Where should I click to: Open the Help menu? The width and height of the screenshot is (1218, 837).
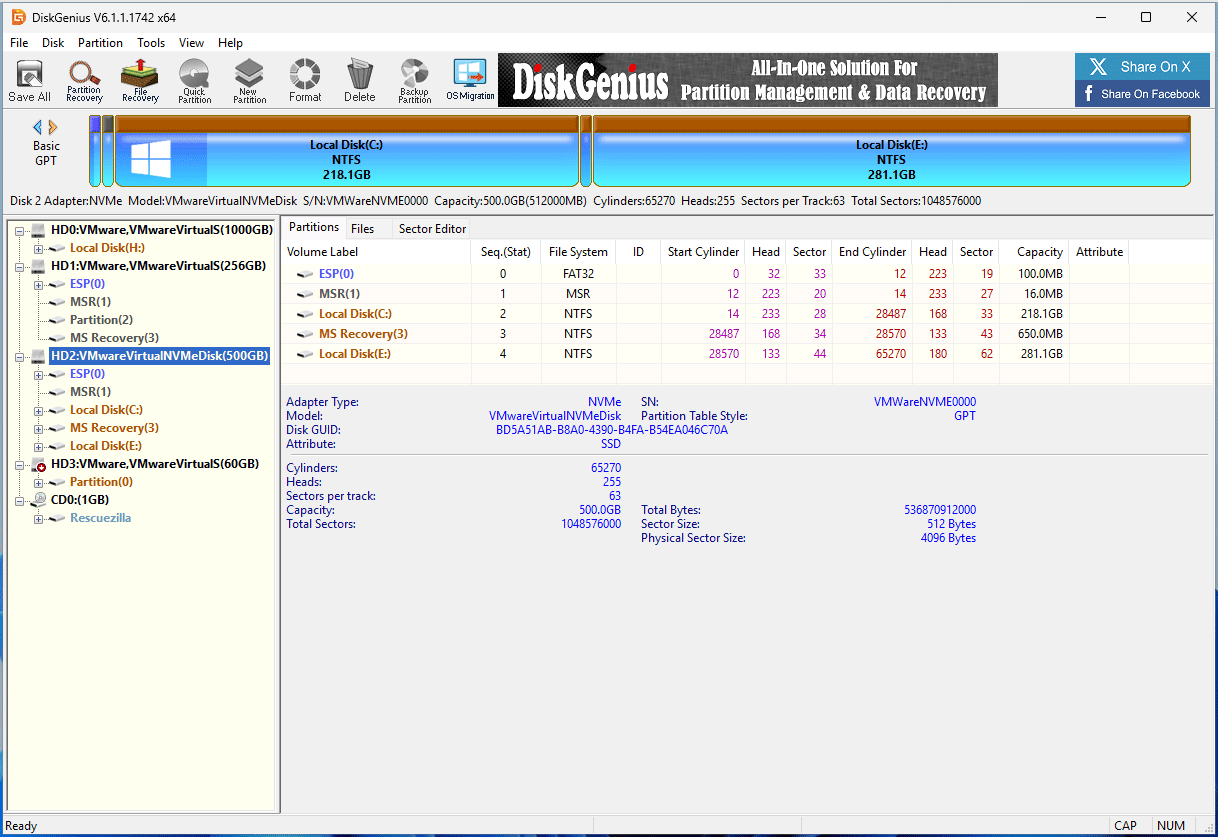[x=230, y=43]
